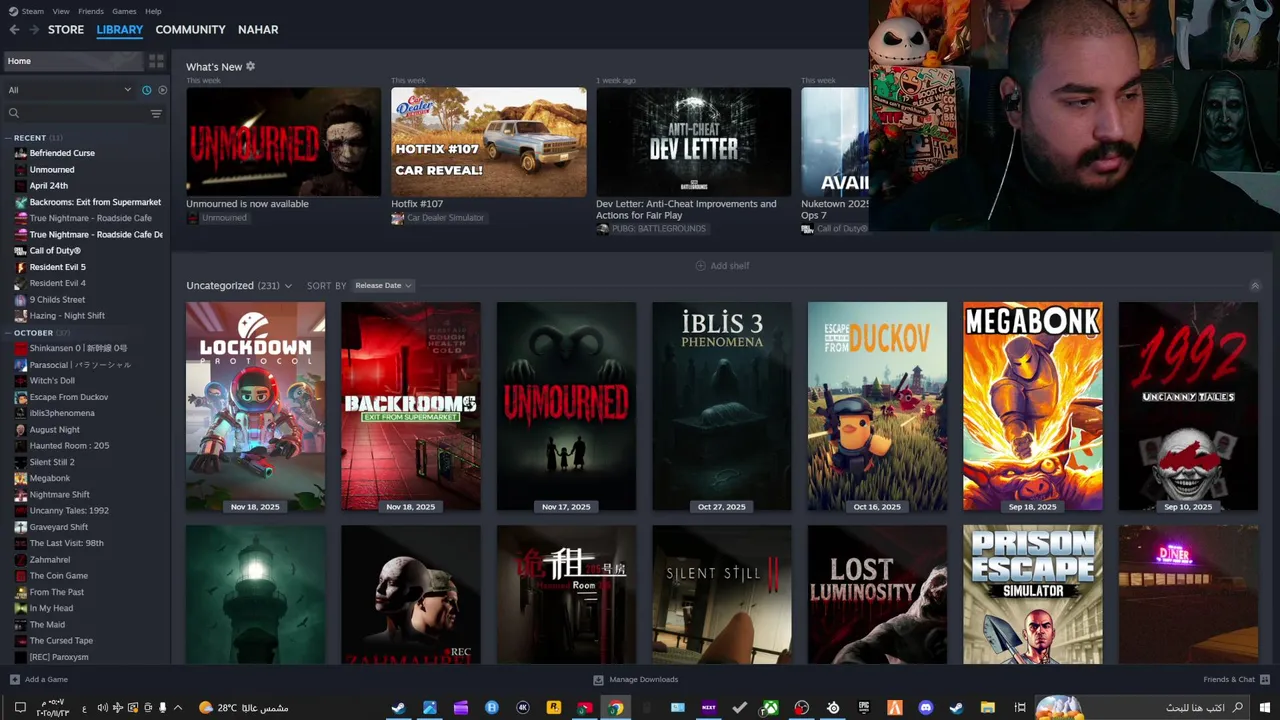
Task: Open the Discord taskbar icon
Action: (x=926, y=708)
